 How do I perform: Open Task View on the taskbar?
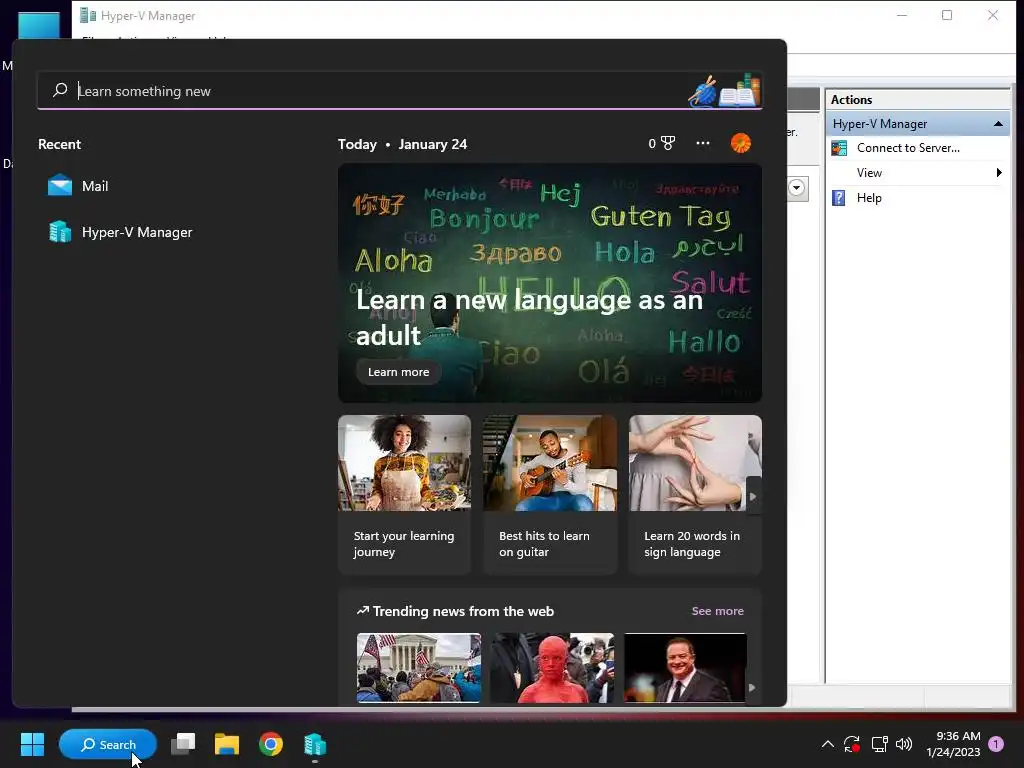click(x=183, y=744)
